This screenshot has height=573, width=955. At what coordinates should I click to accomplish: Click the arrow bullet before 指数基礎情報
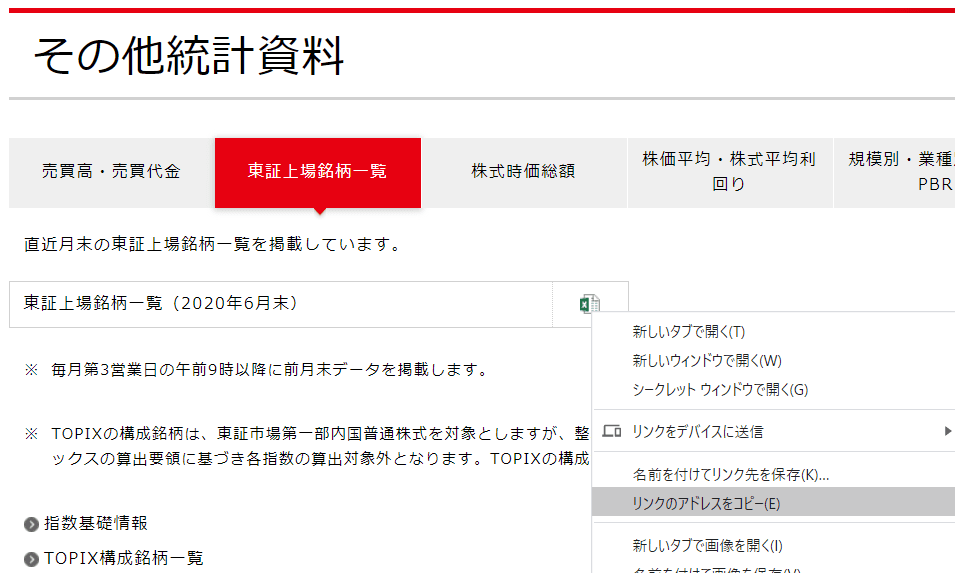[x=31, y=524]
